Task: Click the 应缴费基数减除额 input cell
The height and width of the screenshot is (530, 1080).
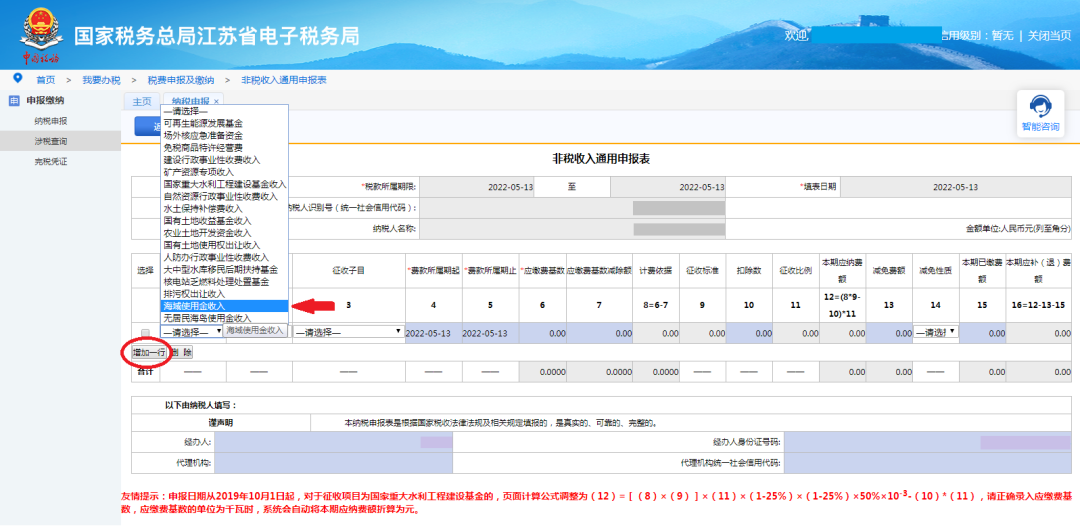Action: tap(599, 332)
